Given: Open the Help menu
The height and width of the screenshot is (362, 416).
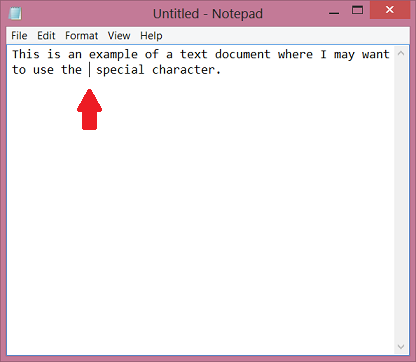Looking at the screenshot, I should (x=151, y=36).
